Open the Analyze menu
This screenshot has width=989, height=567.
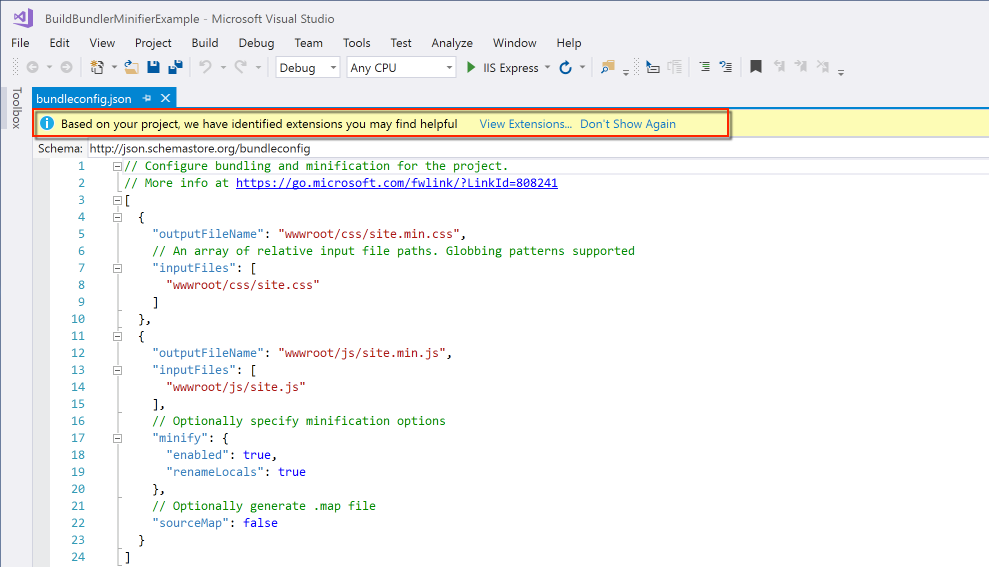[x=452, y=43]
